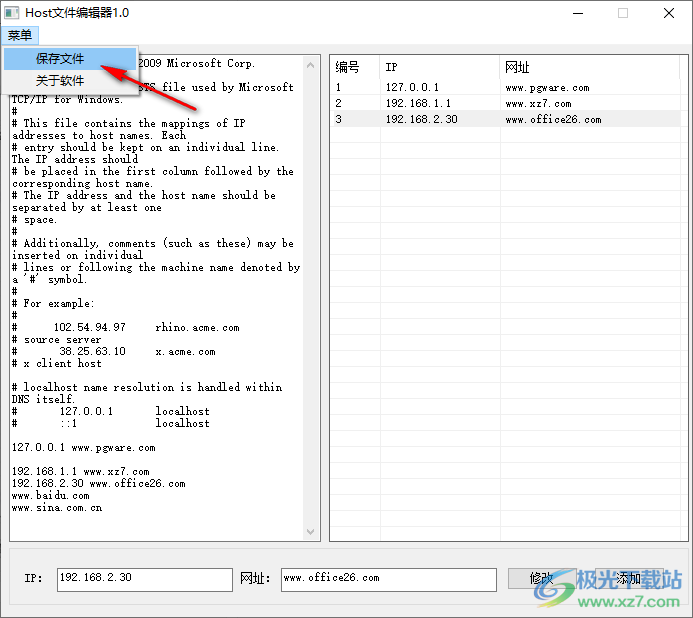Viewport: 693px width, 618px height.
Task: Select the 保存文件 menu entry
Action: (60, 59)
